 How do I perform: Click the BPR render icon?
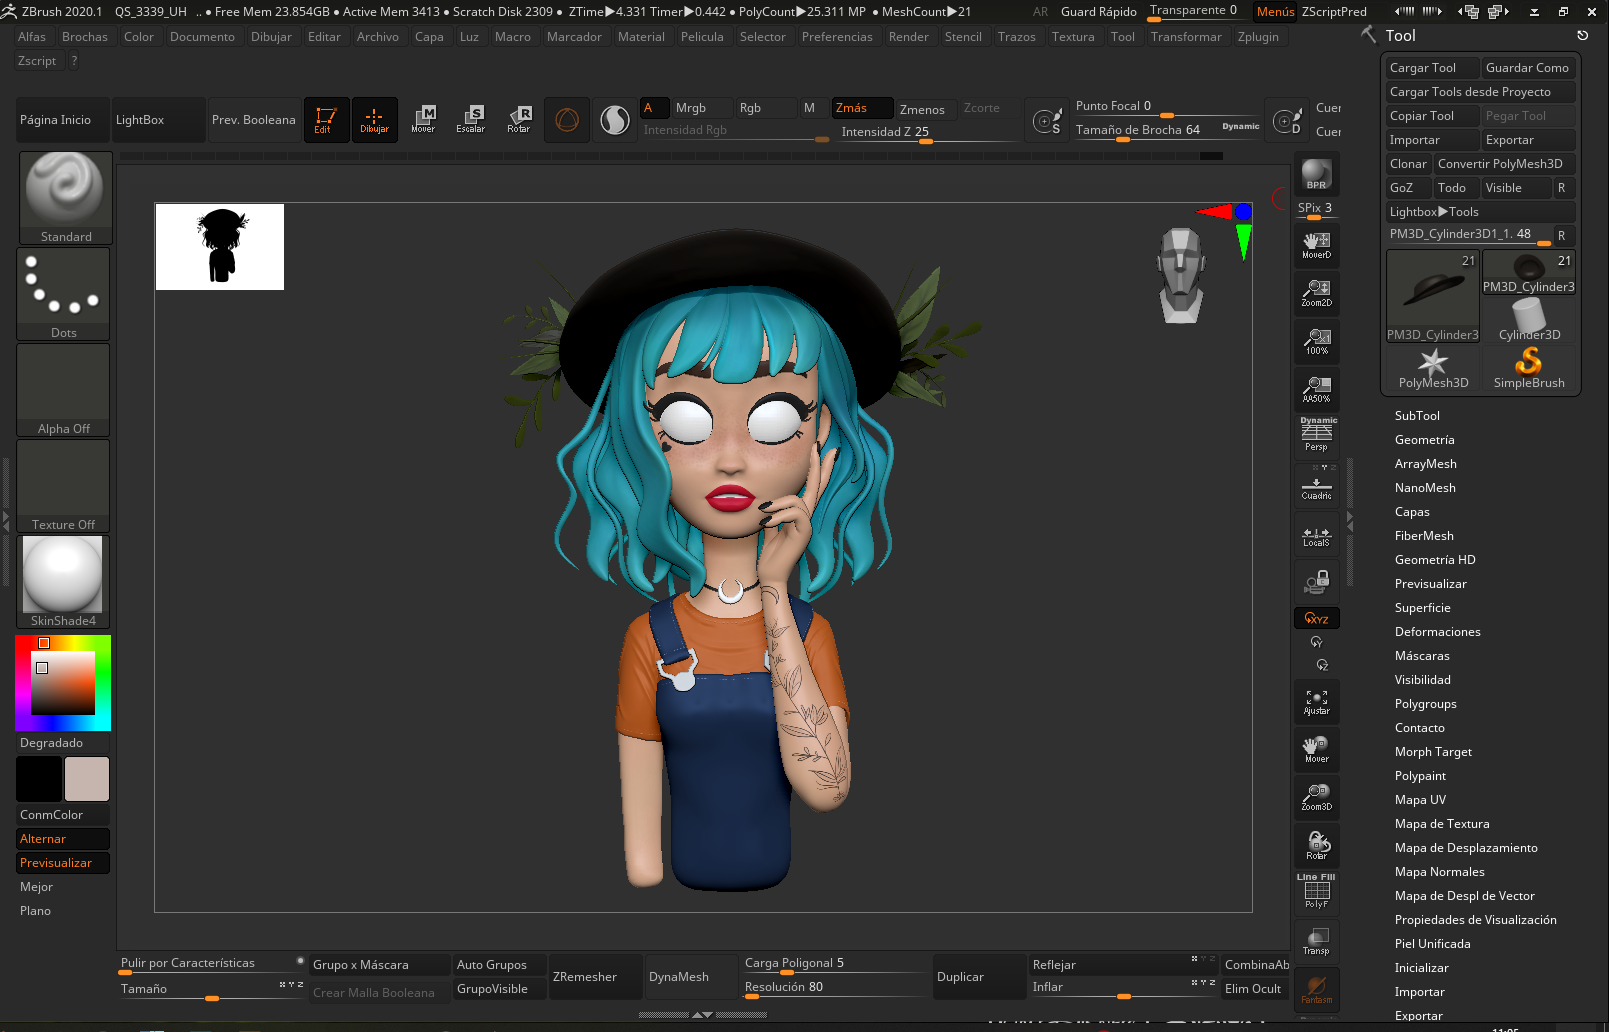[x=1316, y=174]
